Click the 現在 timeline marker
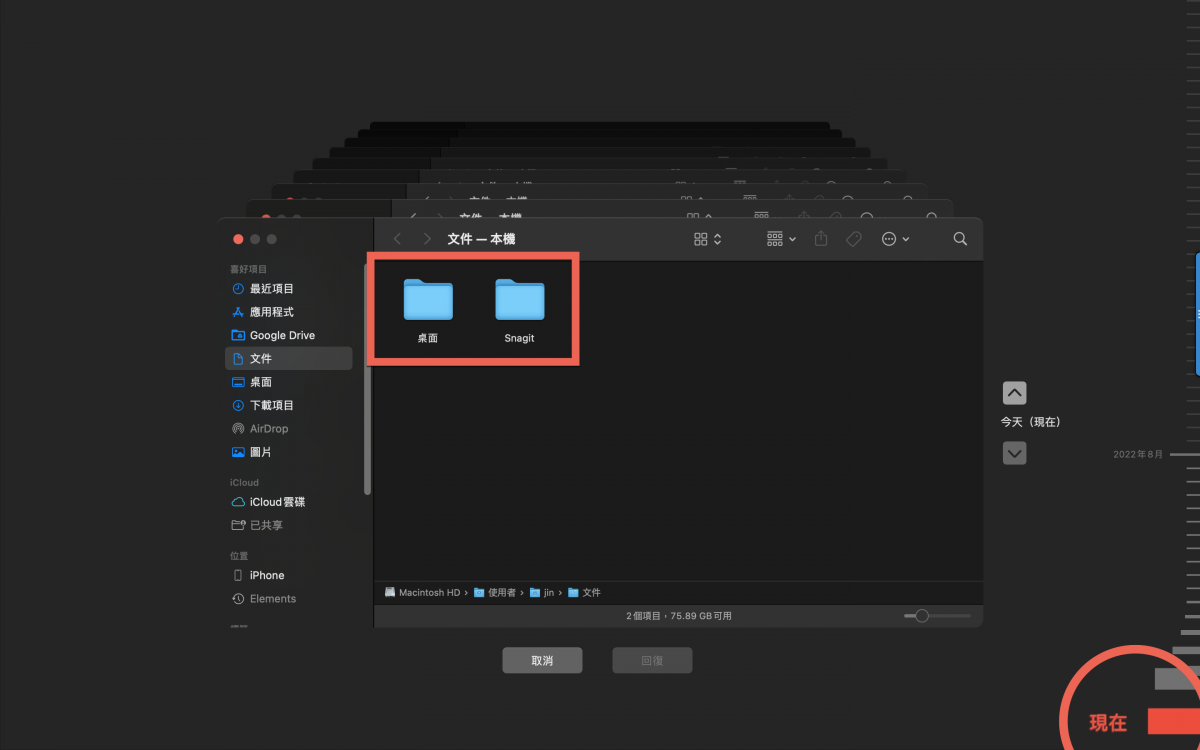Viewport: 1200px width, 750px height. (x=1108, y=723)
